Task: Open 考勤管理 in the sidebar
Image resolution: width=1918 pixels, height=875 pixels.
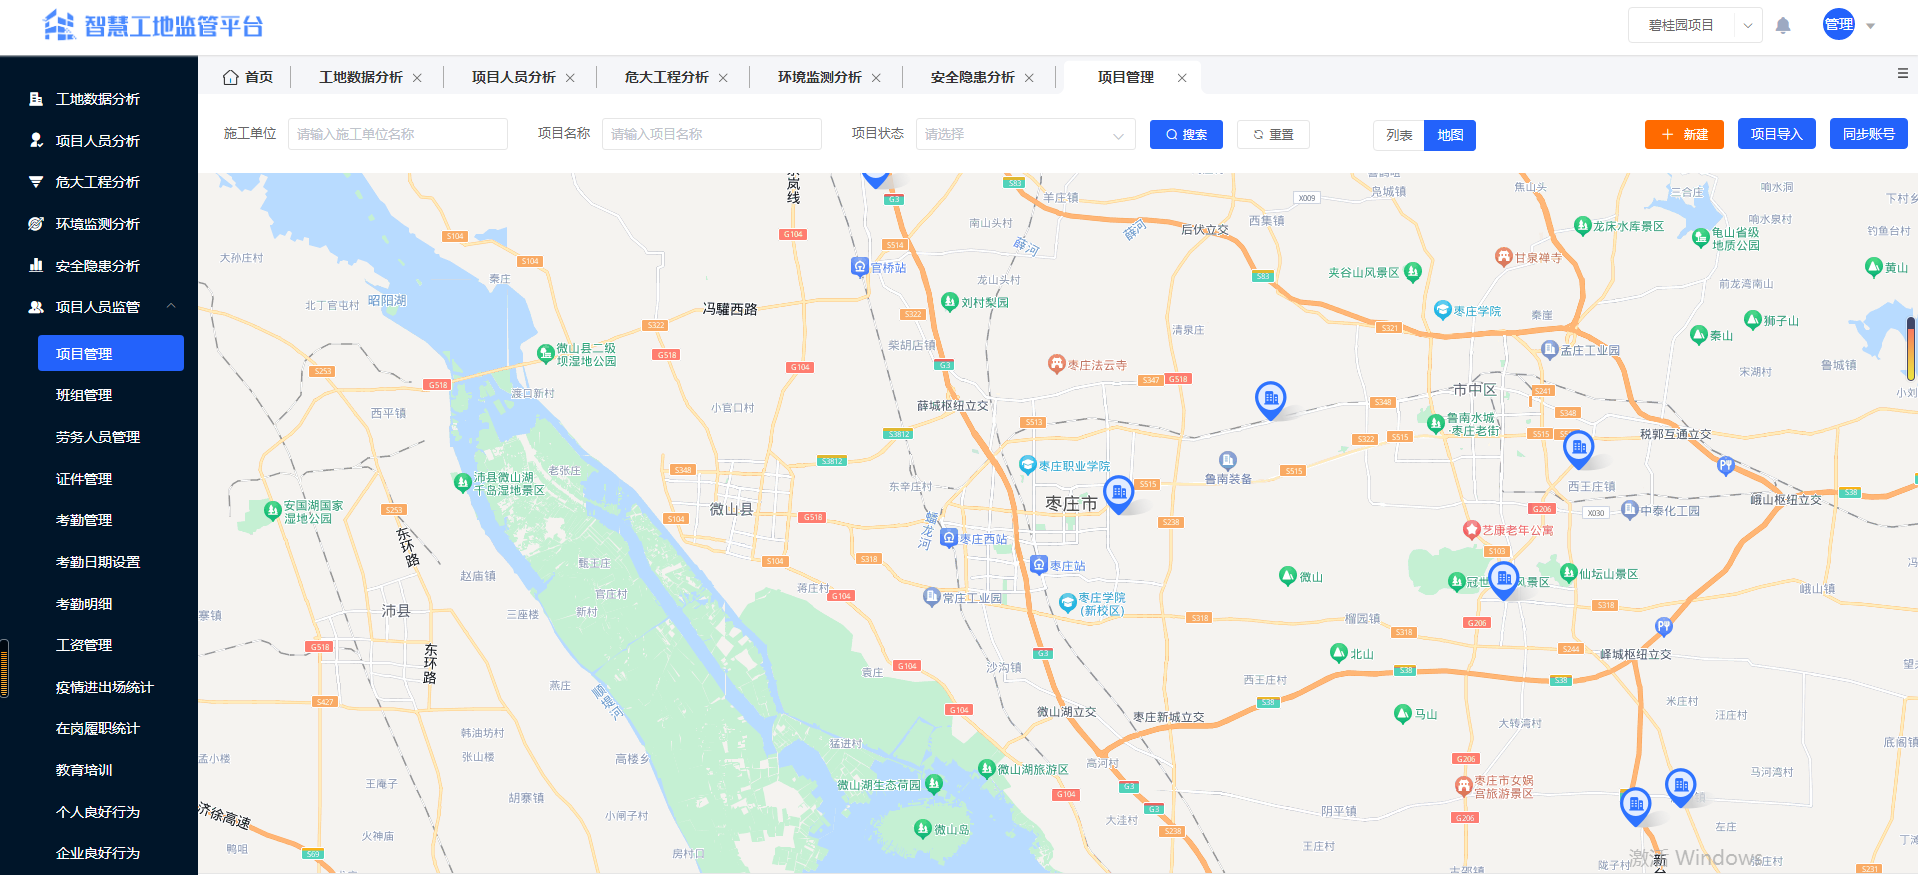Action: [84, 520]
